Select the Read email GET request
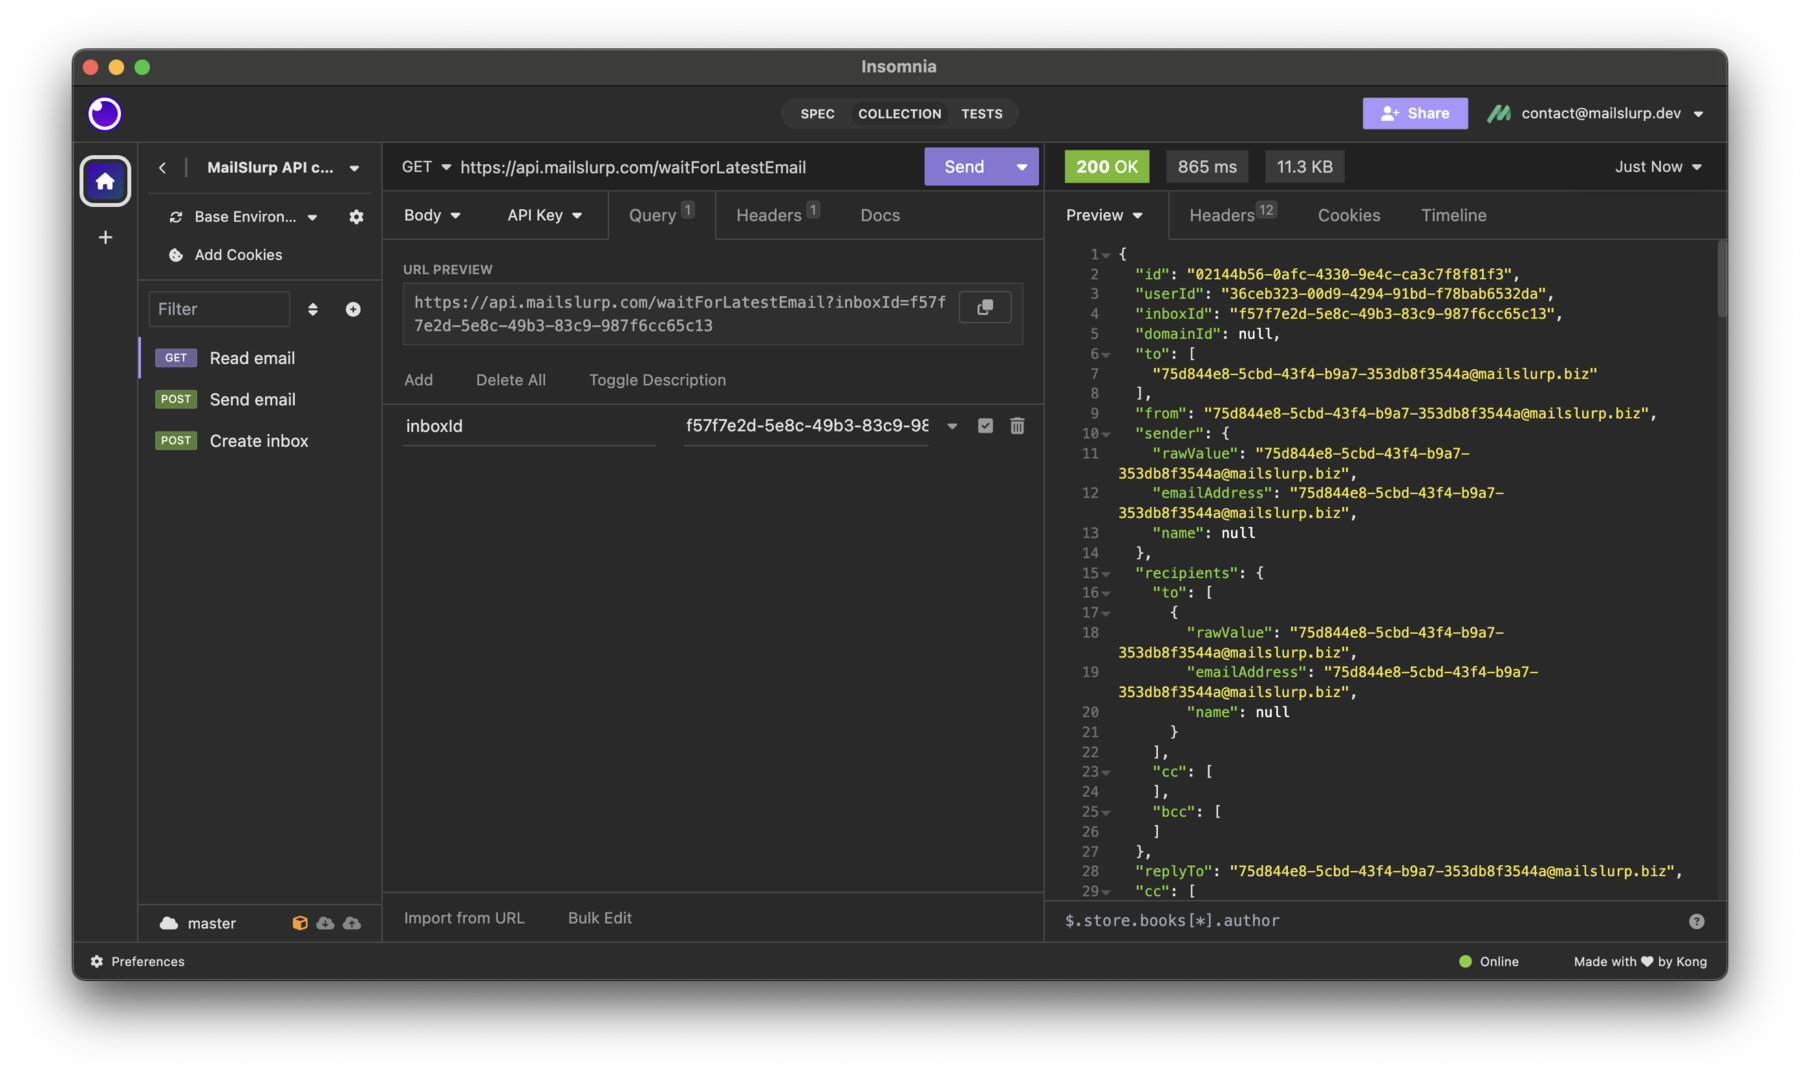This screenshot has width=1800, height=1076. click(260, 358)
